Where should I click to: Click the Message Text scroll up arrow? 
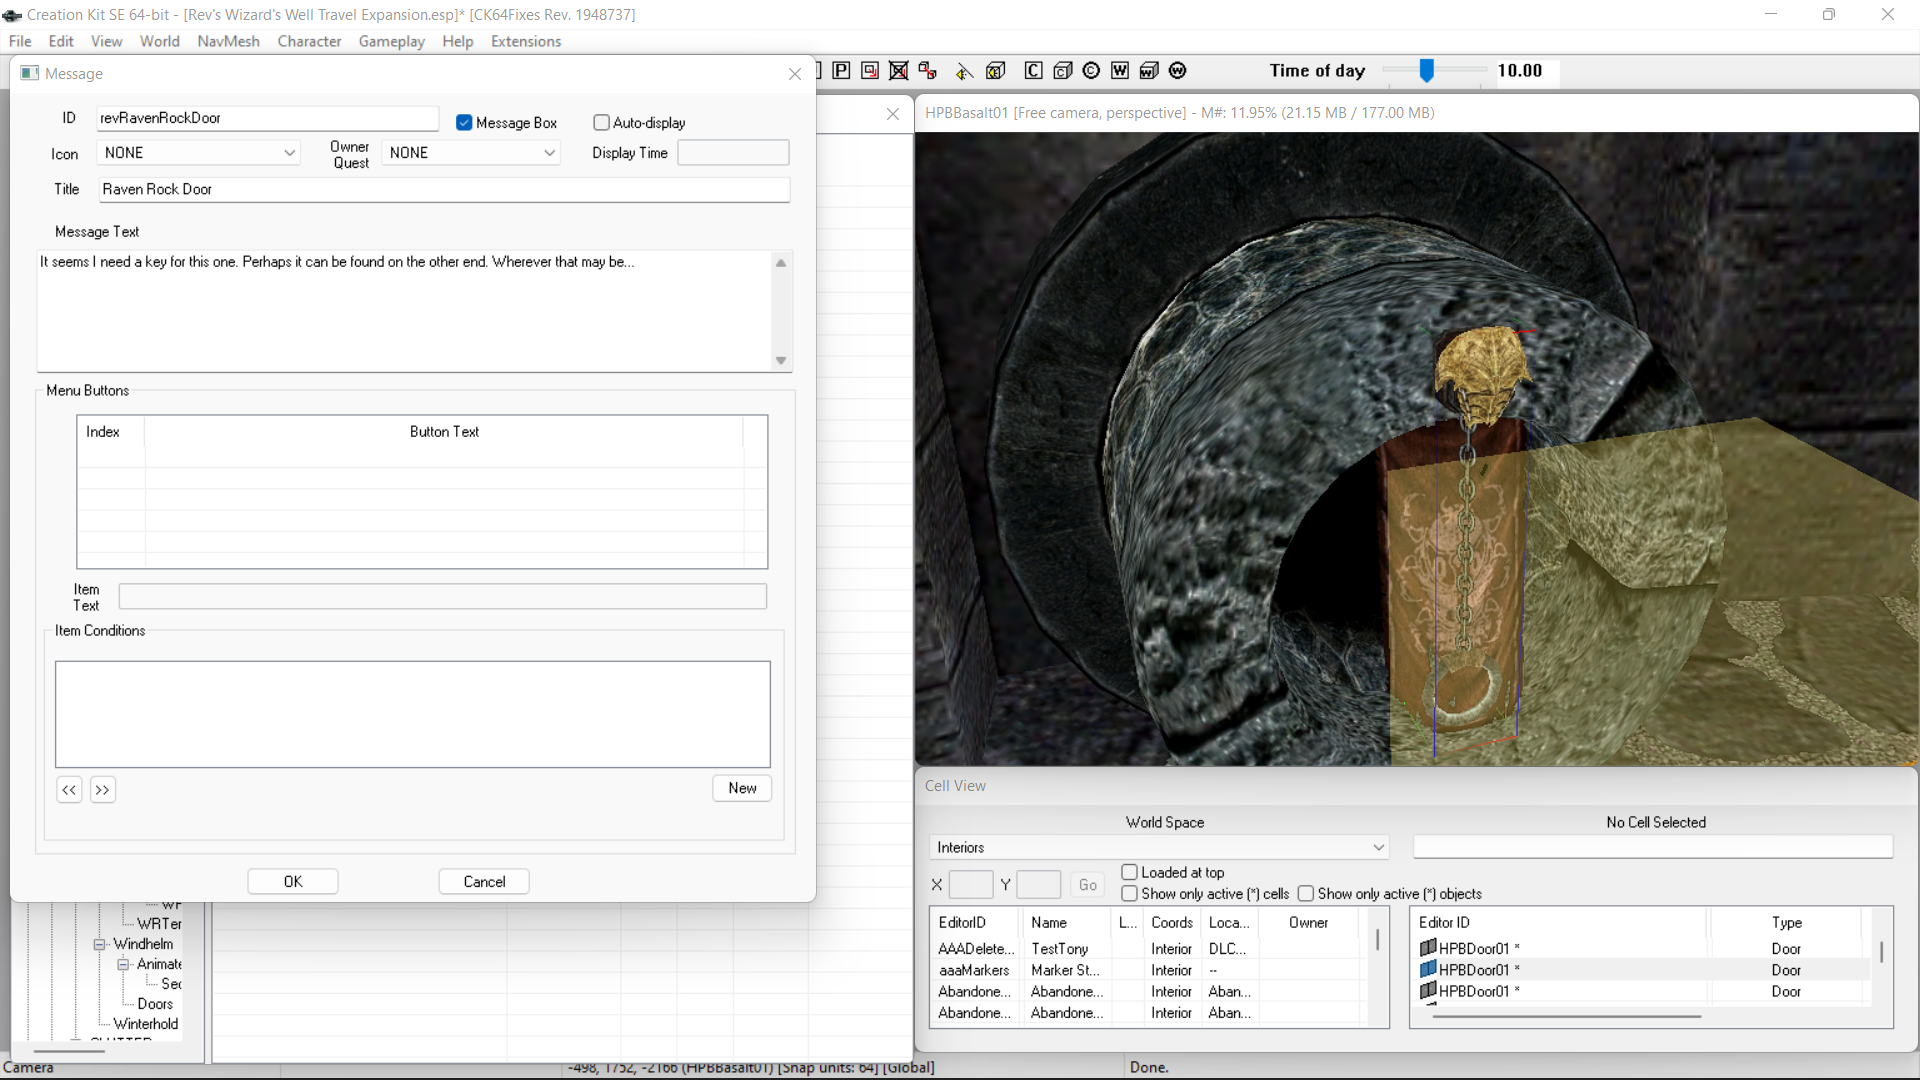pyautogui.click(x=781, y=263)
